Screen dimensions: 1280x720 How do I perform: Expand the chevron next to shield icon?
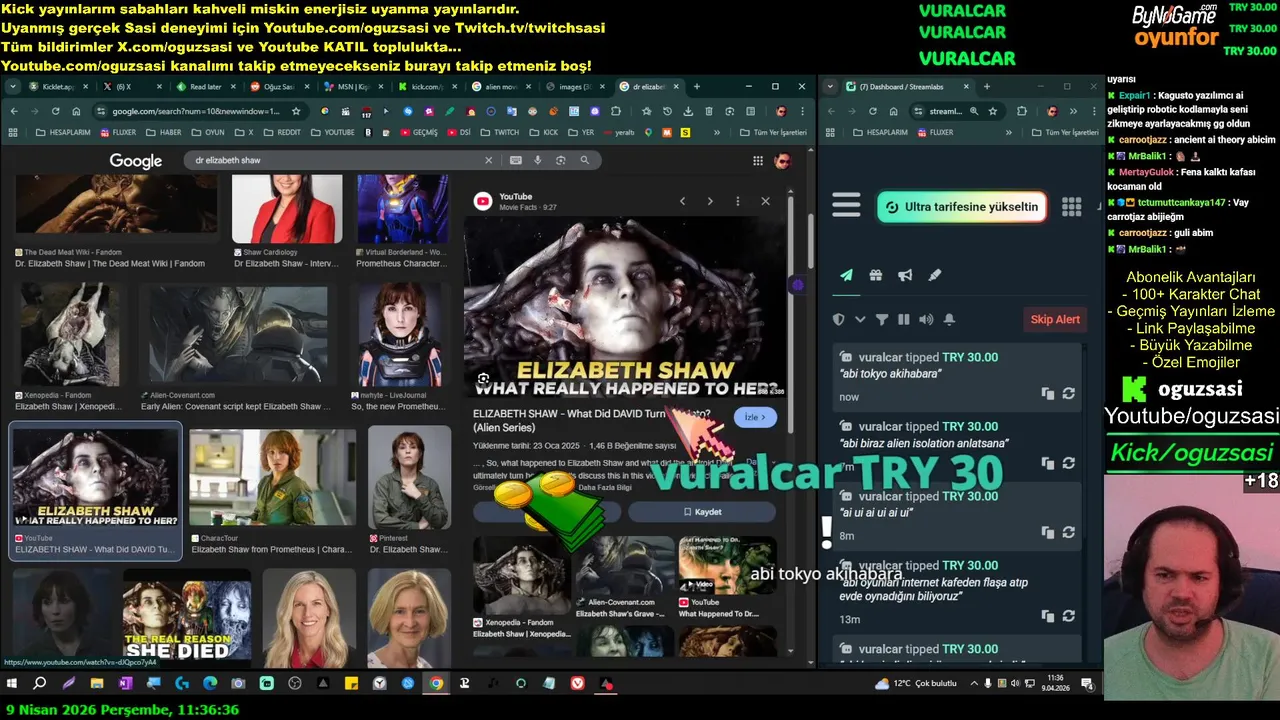click(x=860, y=319)
